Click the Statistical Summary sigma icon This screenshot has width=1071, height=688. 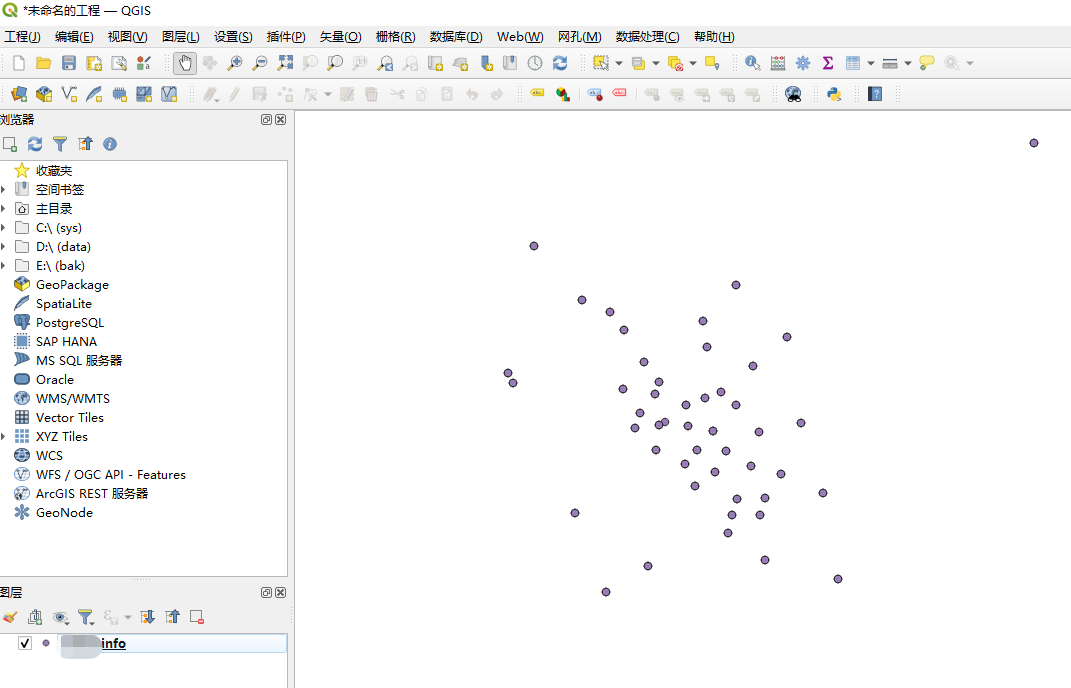point(828,63)
